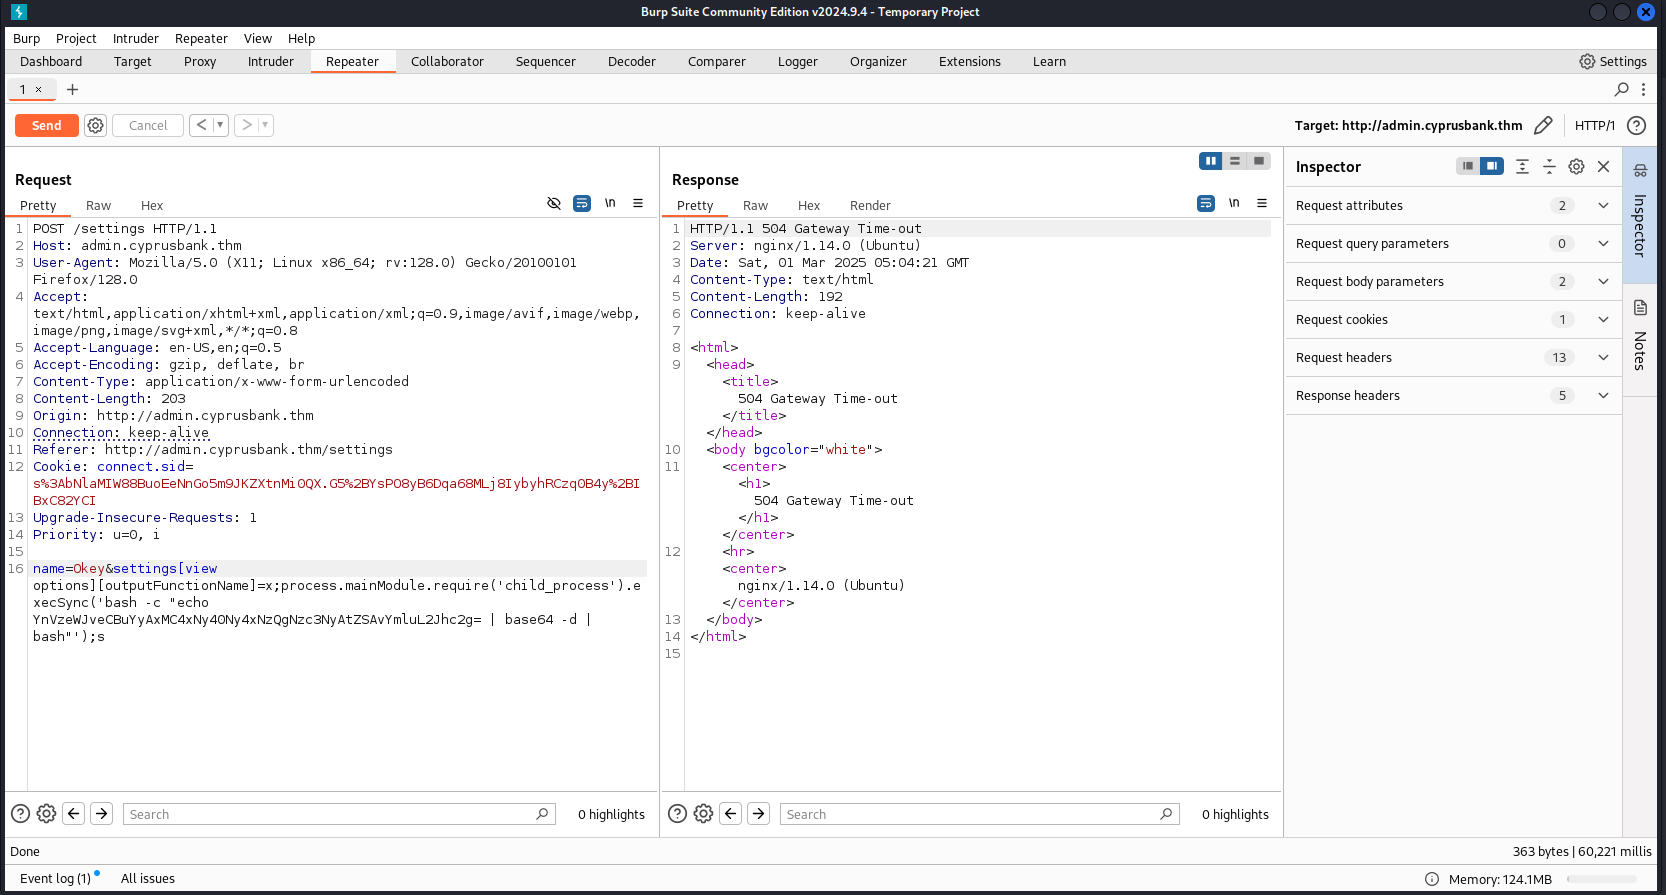Collapse all Inspector sections
Viewport: 1666px width, 895px height.
1549,166
